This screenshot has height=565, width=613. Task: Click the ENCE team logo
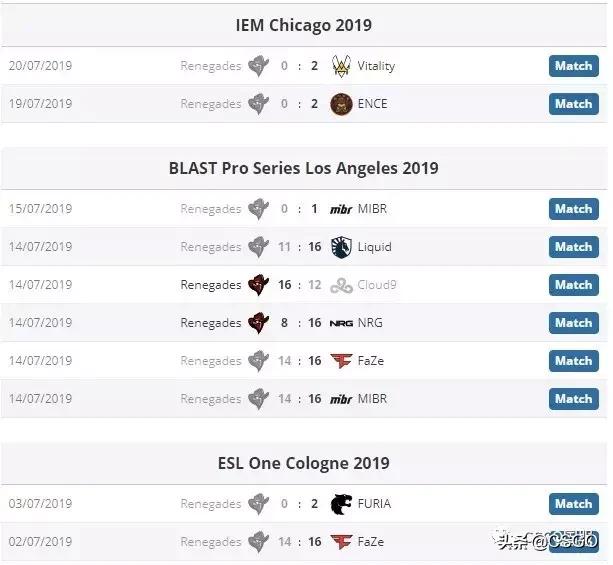click(x=341, y=104)
